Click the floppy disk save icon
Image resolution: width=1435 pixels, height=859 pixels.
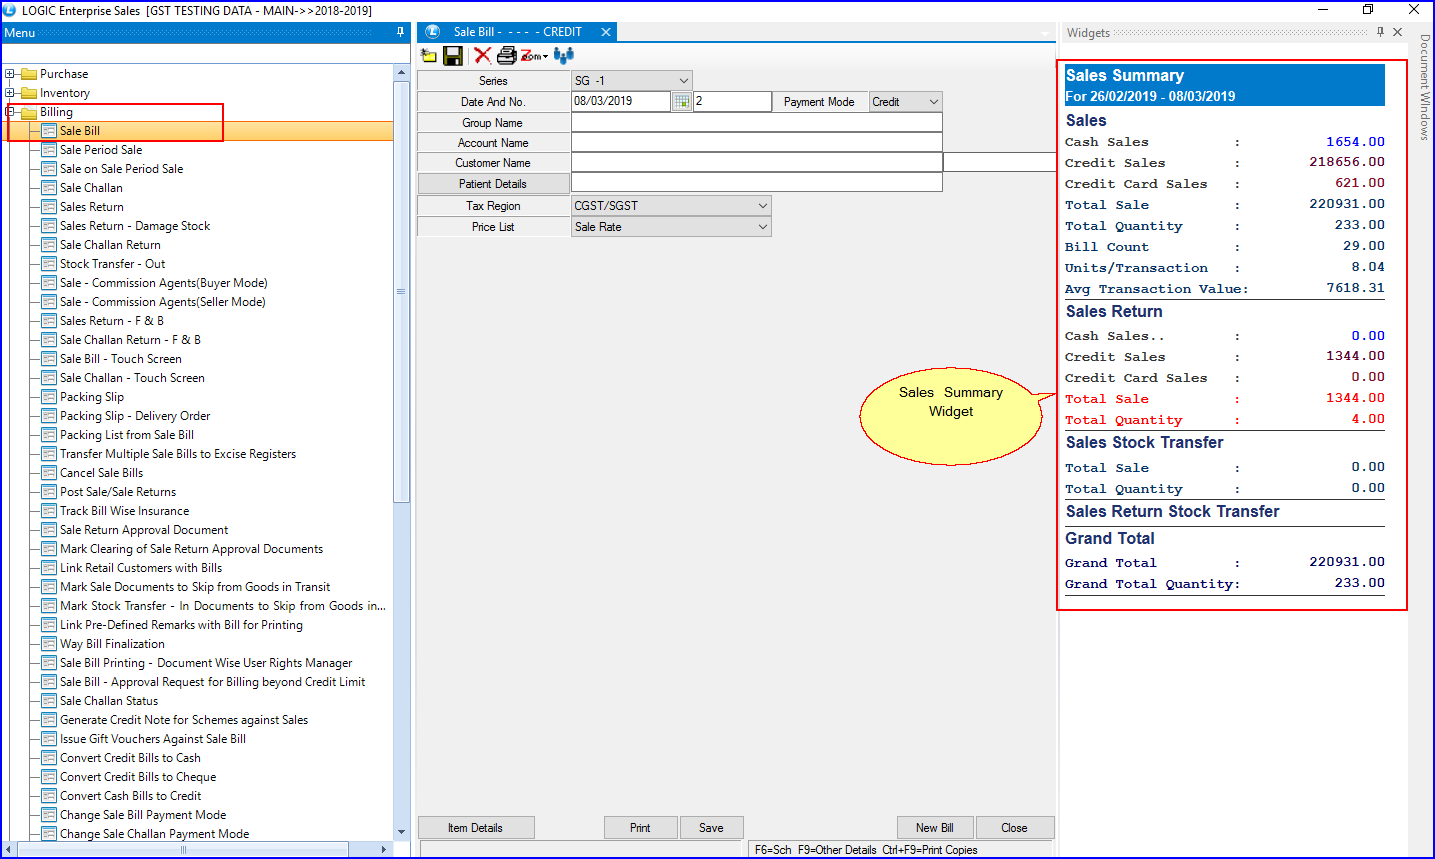[x=453, y=56]
